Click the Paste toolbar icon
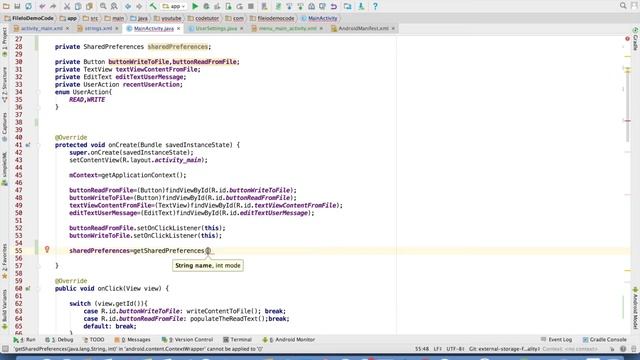The image size is (640, 360). coord(89,6)
